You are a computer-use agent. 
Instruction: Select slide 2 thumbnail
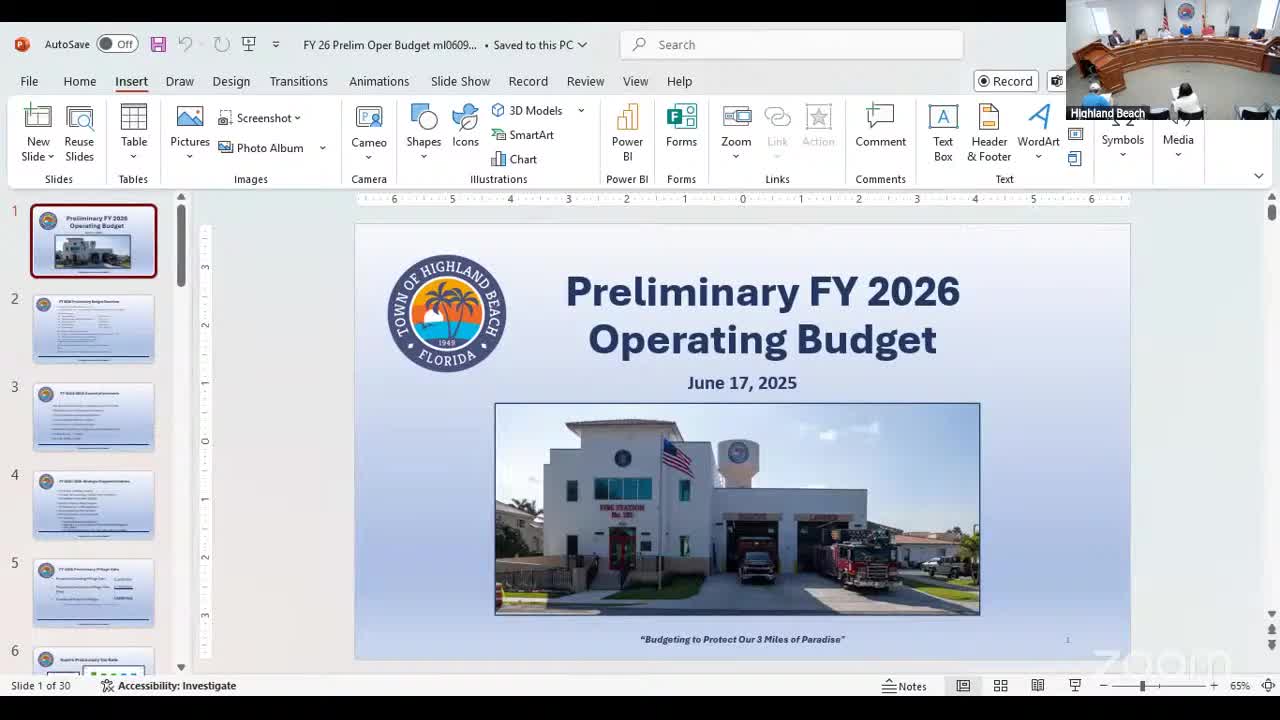pos(94,328)
